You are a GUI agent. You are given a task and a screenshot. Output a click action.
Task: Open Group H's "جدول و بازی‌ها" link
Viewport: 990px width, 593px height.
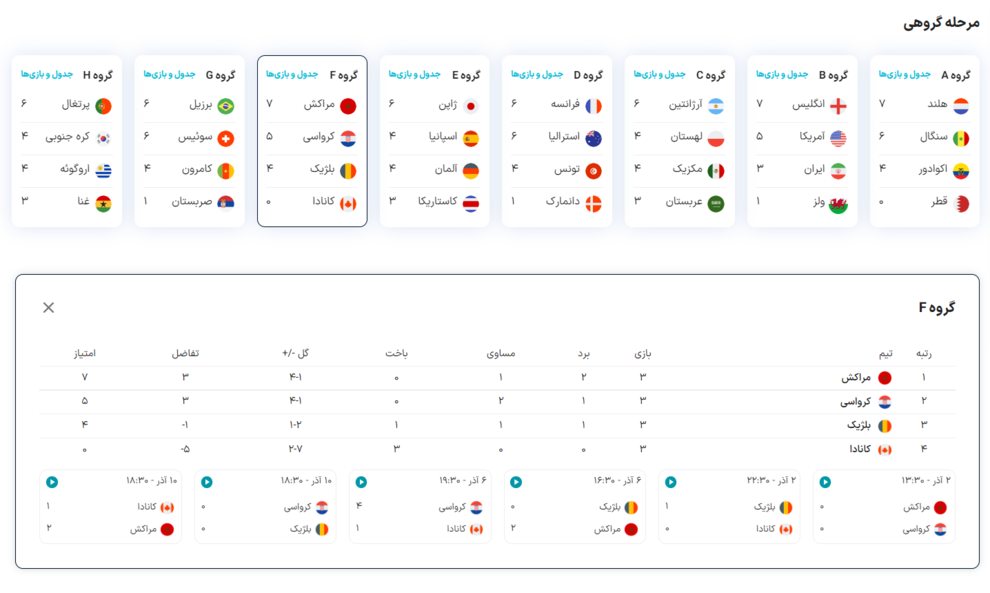[x=47, y=75]
